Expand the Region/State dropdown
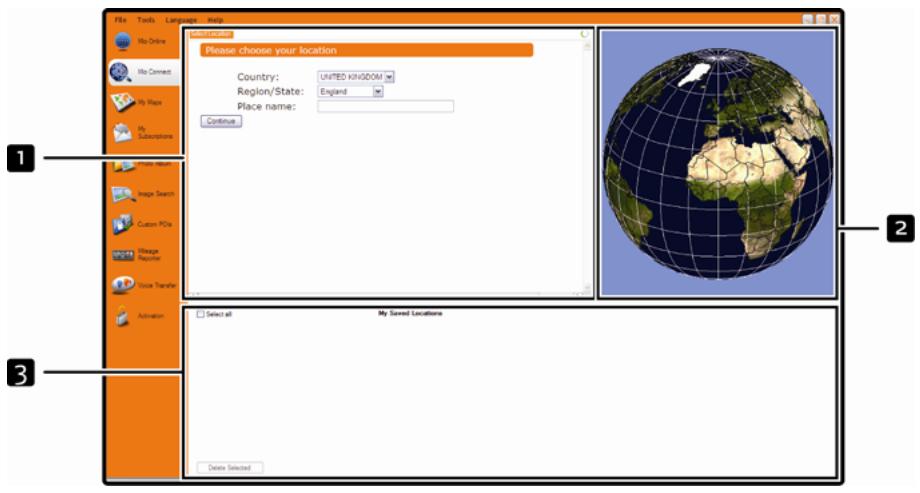The image size is (920, 493). 378,92
